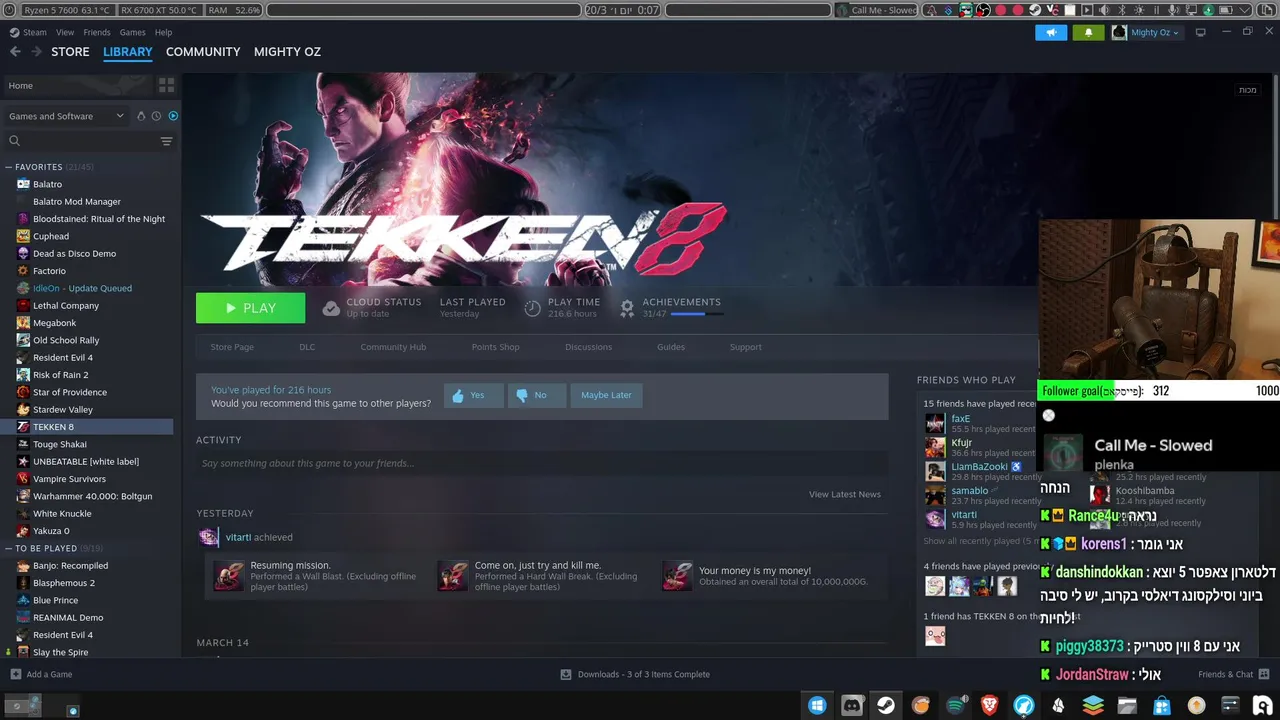
Task: Open the Community Hub link
Action: coord(393,347)
